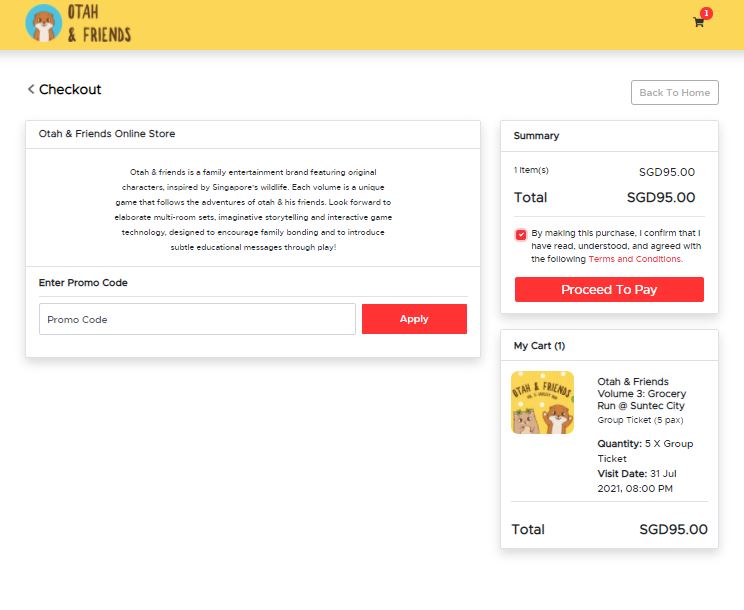The width and height of the screenshot is (744, 610).
Task: Click the Checkout page title
Action: point(70,89)
